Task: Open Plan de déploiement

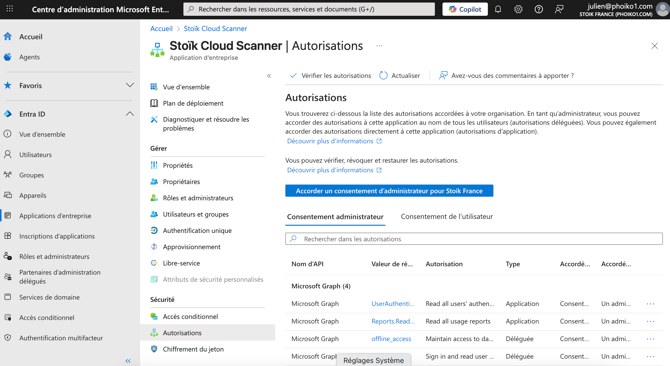Action: point(193,103)
